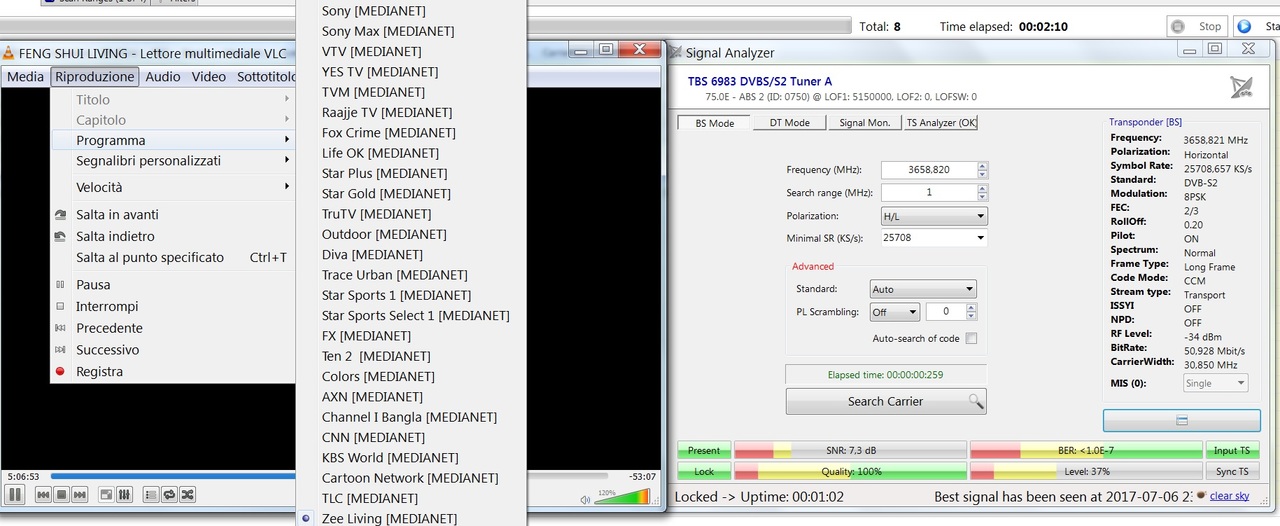Open the Media menu in VLC
Screen dimensions: 1280x526
click(25, 77)
